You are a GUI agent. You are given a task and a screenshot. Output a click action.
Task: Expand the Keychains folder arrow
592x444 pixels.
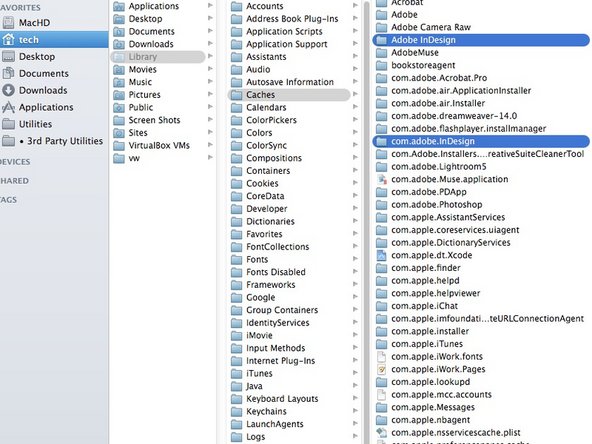point(355,411)
